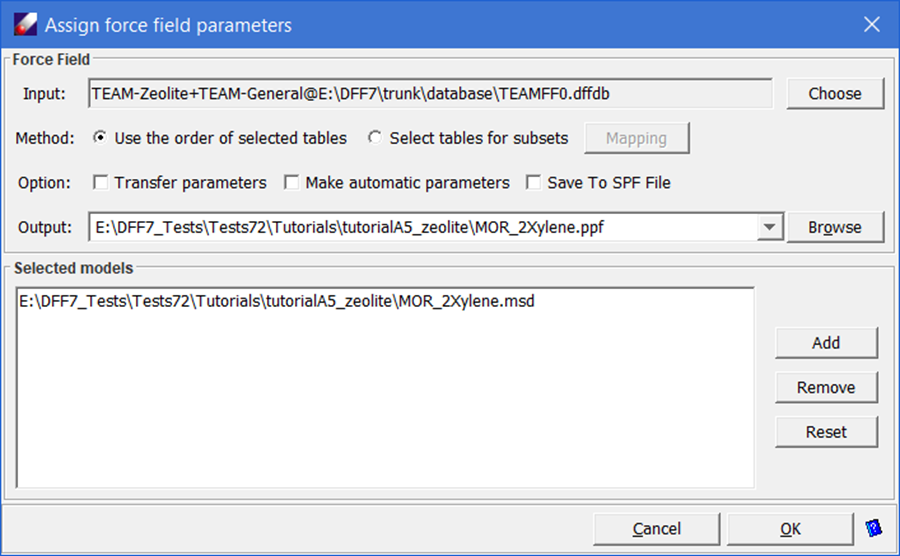Viewport: 900px width, 556px height.
Task: Browse for the output file
Action: tap(835, 227)
